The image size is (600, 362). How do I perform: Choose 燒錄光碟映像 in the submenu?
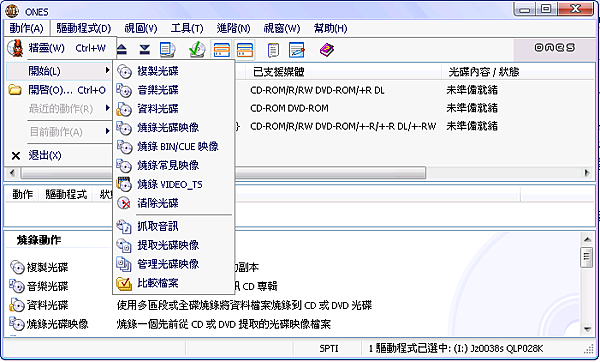pyautogui.click(x=174, y=128)
